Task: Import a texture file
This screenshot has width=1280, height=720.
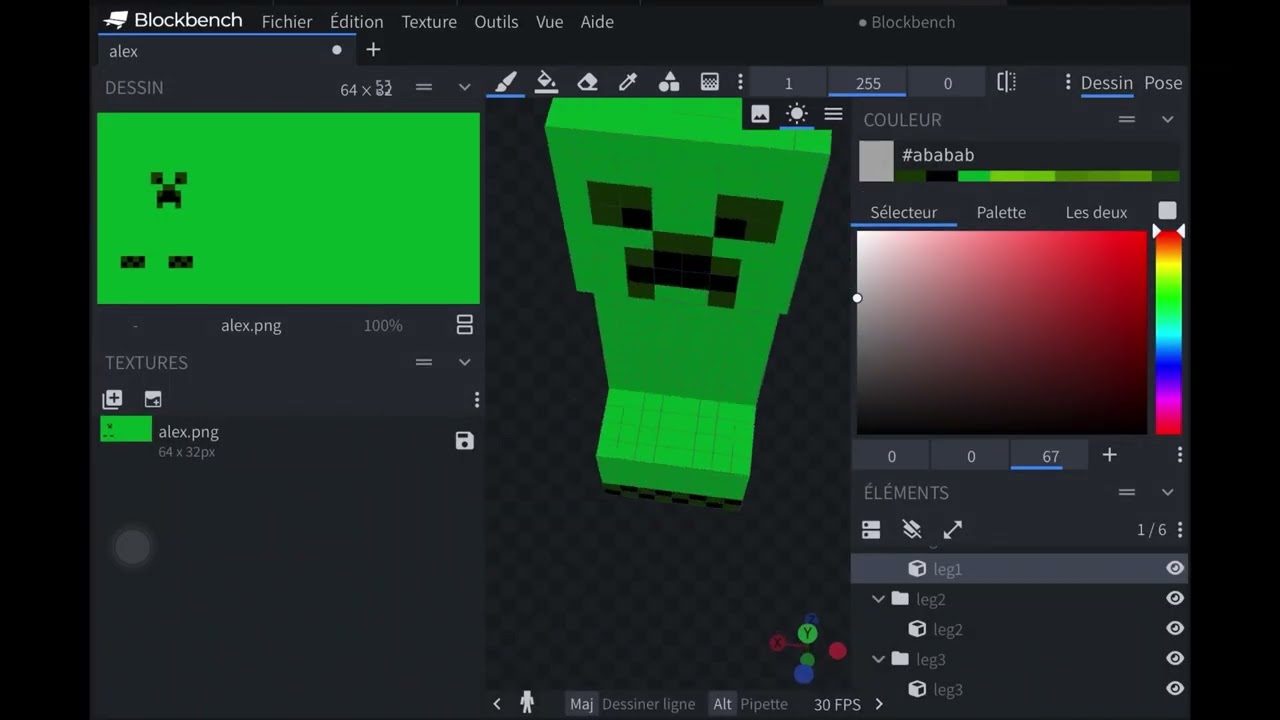Action: (x=153, y=399)
